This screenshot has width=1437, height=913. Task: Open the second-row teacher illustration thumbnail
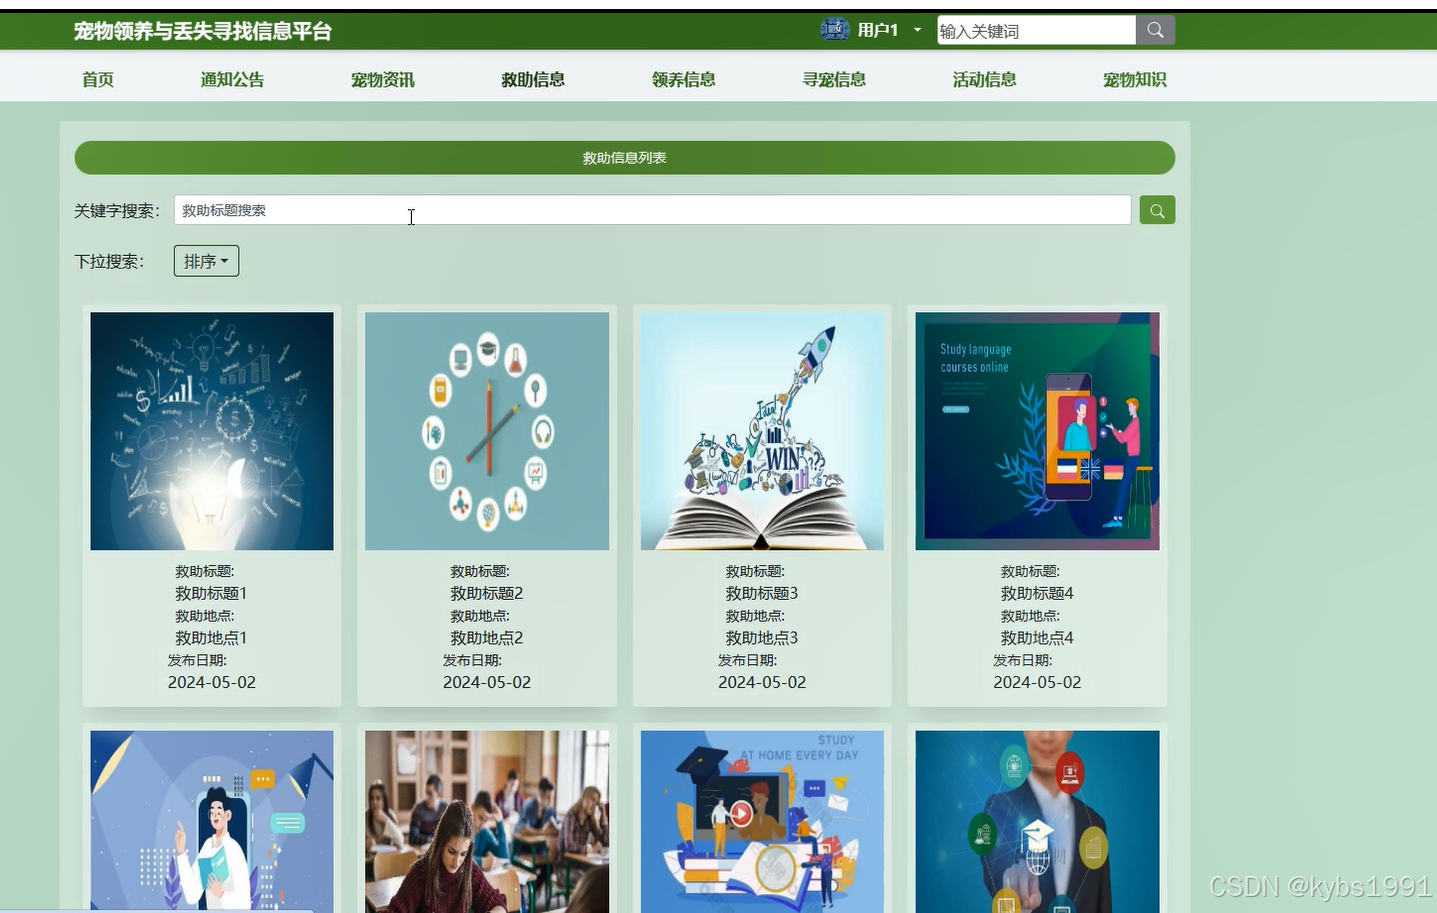(212, 820)
